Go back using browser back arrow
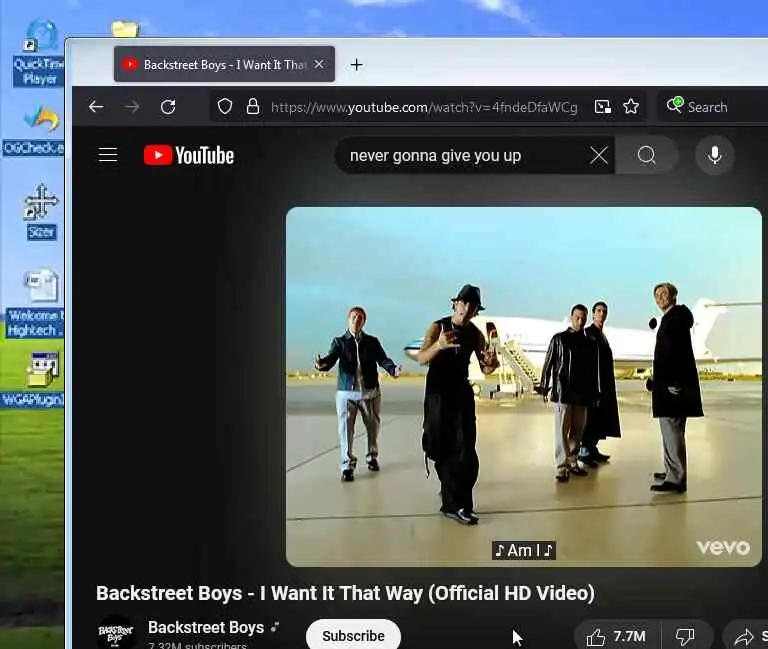The width and height of the screenshot is (768, 649). [x=96, y=106]
